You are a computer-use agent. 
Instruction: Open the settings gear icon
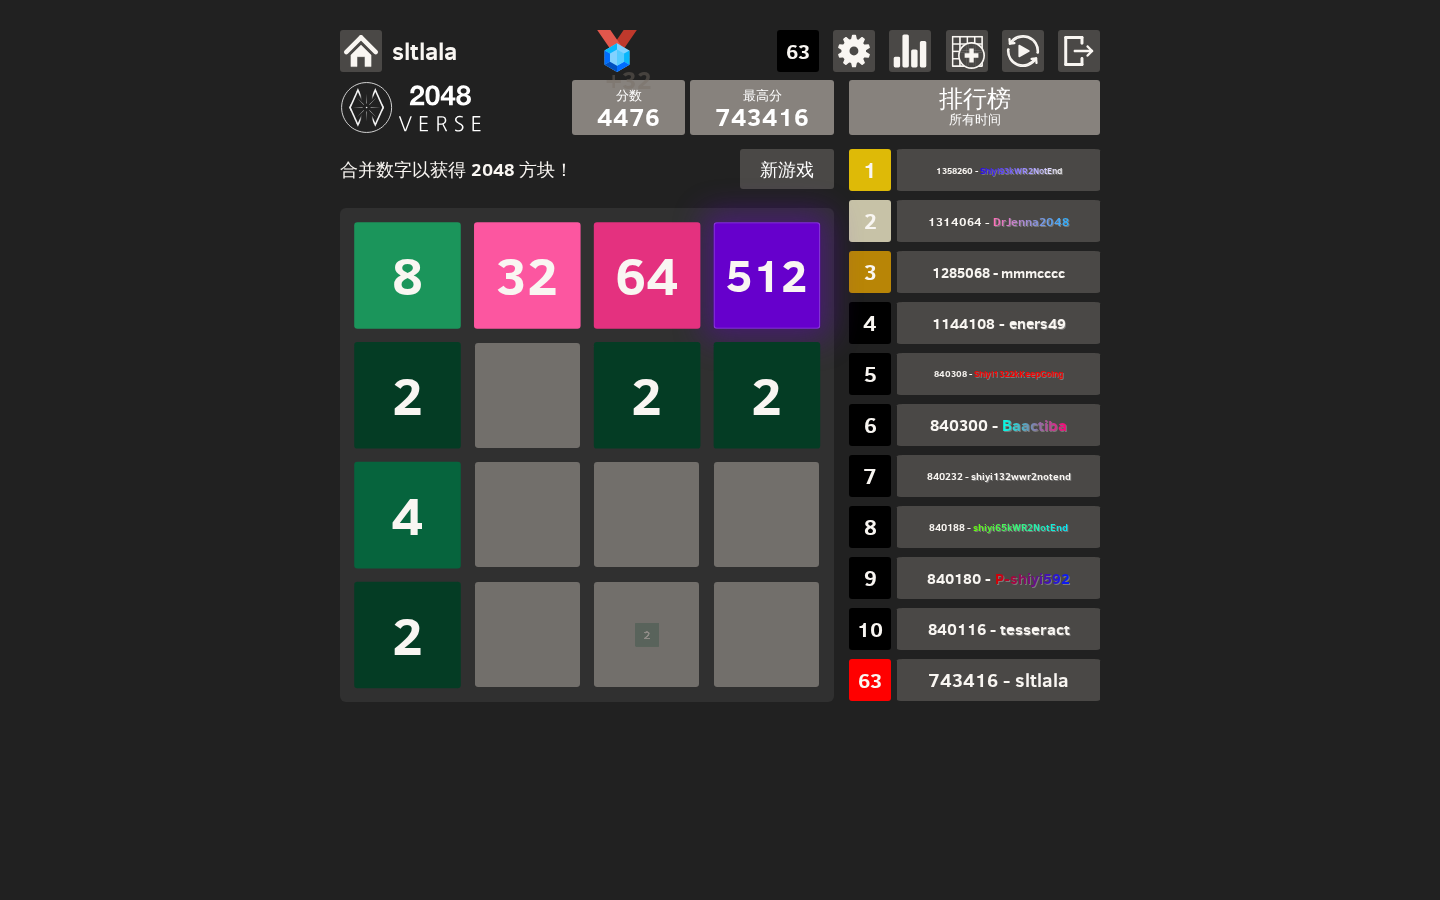pyautogui.click(x=854, y=51)
